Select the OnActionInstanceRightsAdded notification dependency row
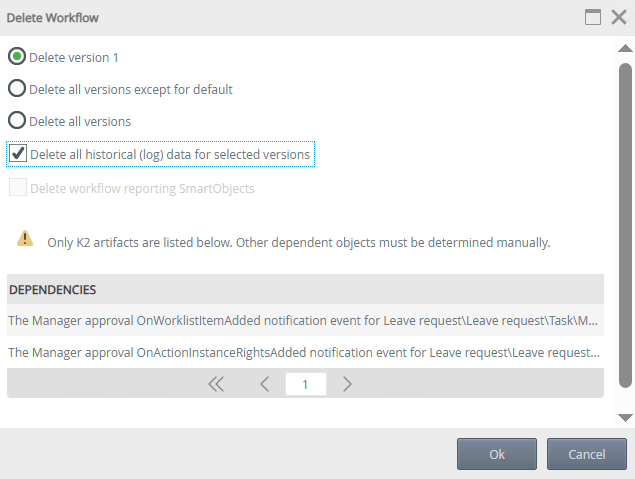The image size is (635, 479). tap(305, 352)
